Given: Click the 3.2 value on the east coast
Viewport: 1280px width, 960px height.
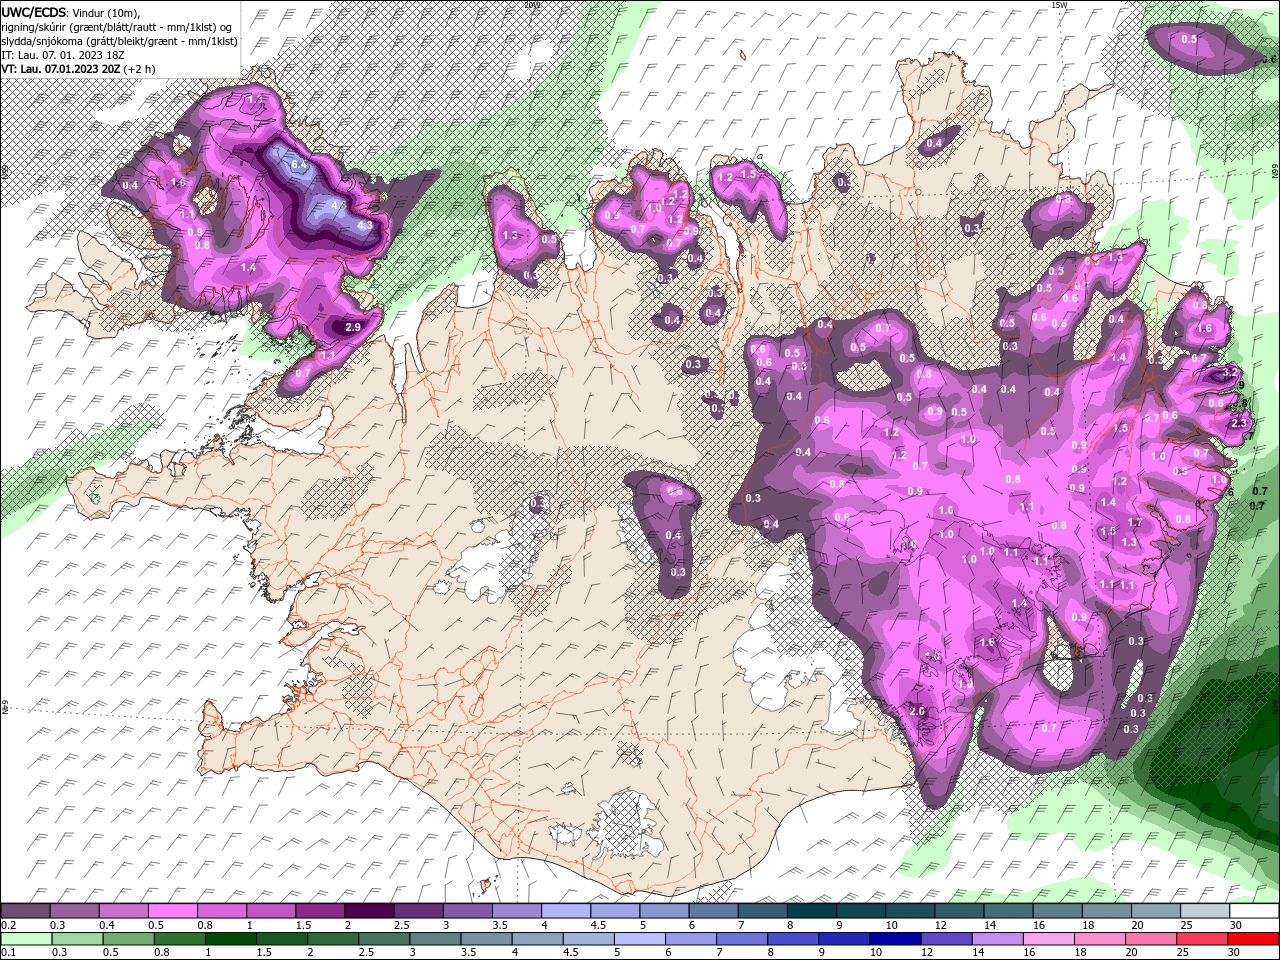Looking at the screenshot, I should click(1231, 372).
